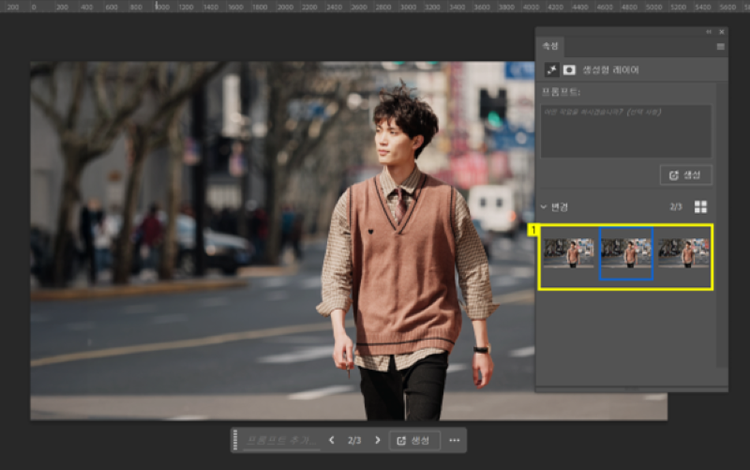Click the prompt input field in the taskbar
750x470 pixels.
(282, 440)
